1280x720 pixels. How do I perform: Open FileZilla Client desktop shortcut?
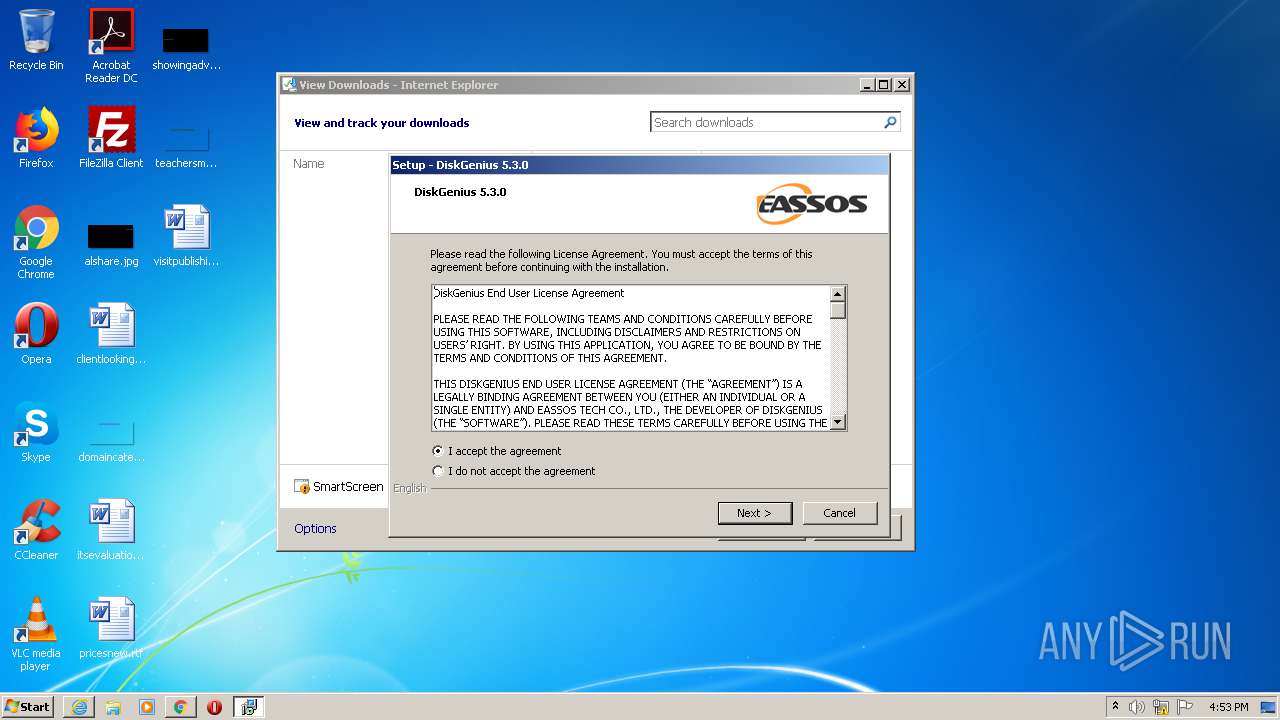(x=111, y=138)
